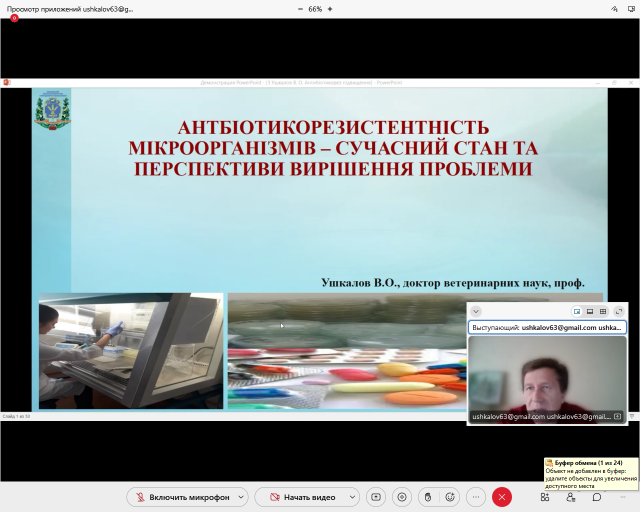Viewport: 640px width, 512px height.
Task: Expand the floating video panel to fullscreen
Action: coord(619,312)
